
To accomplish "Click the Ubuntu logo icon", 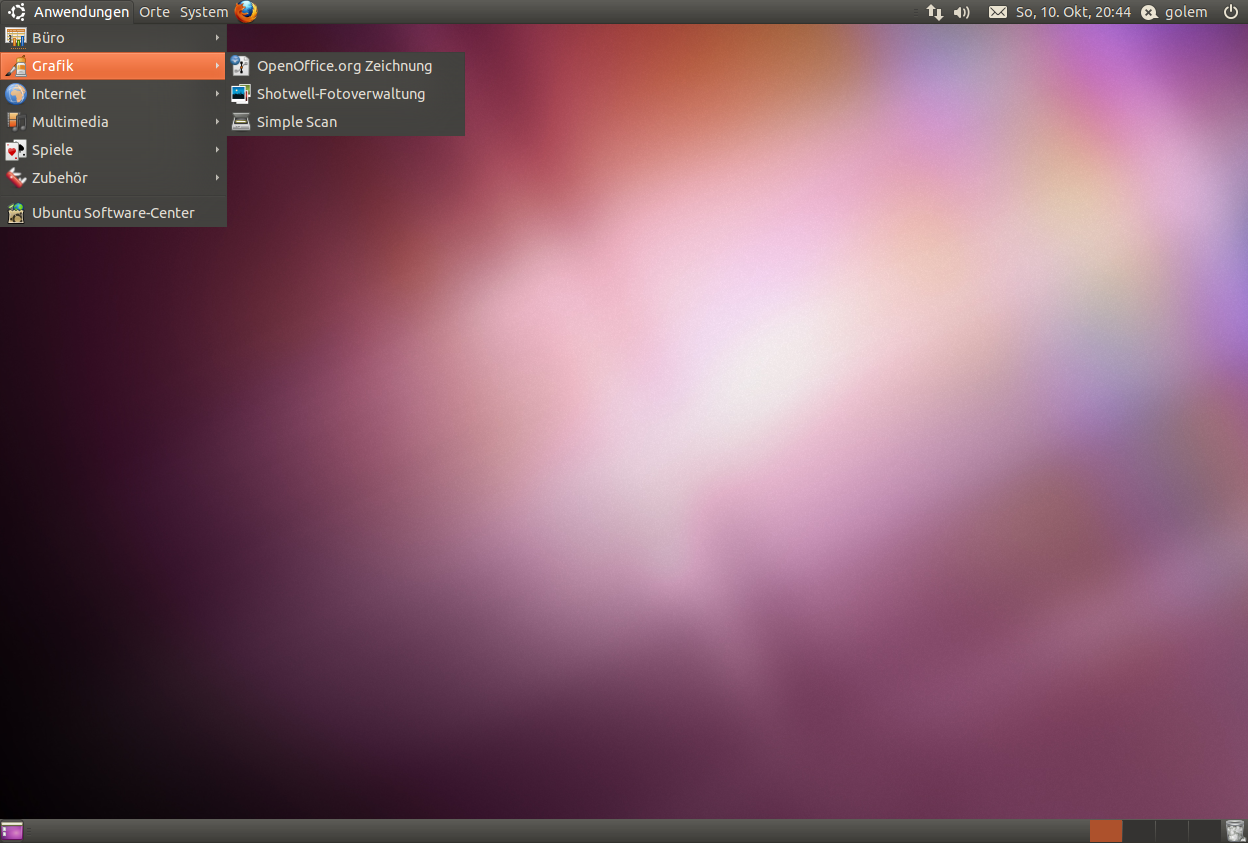I will [x=17, y=12].
